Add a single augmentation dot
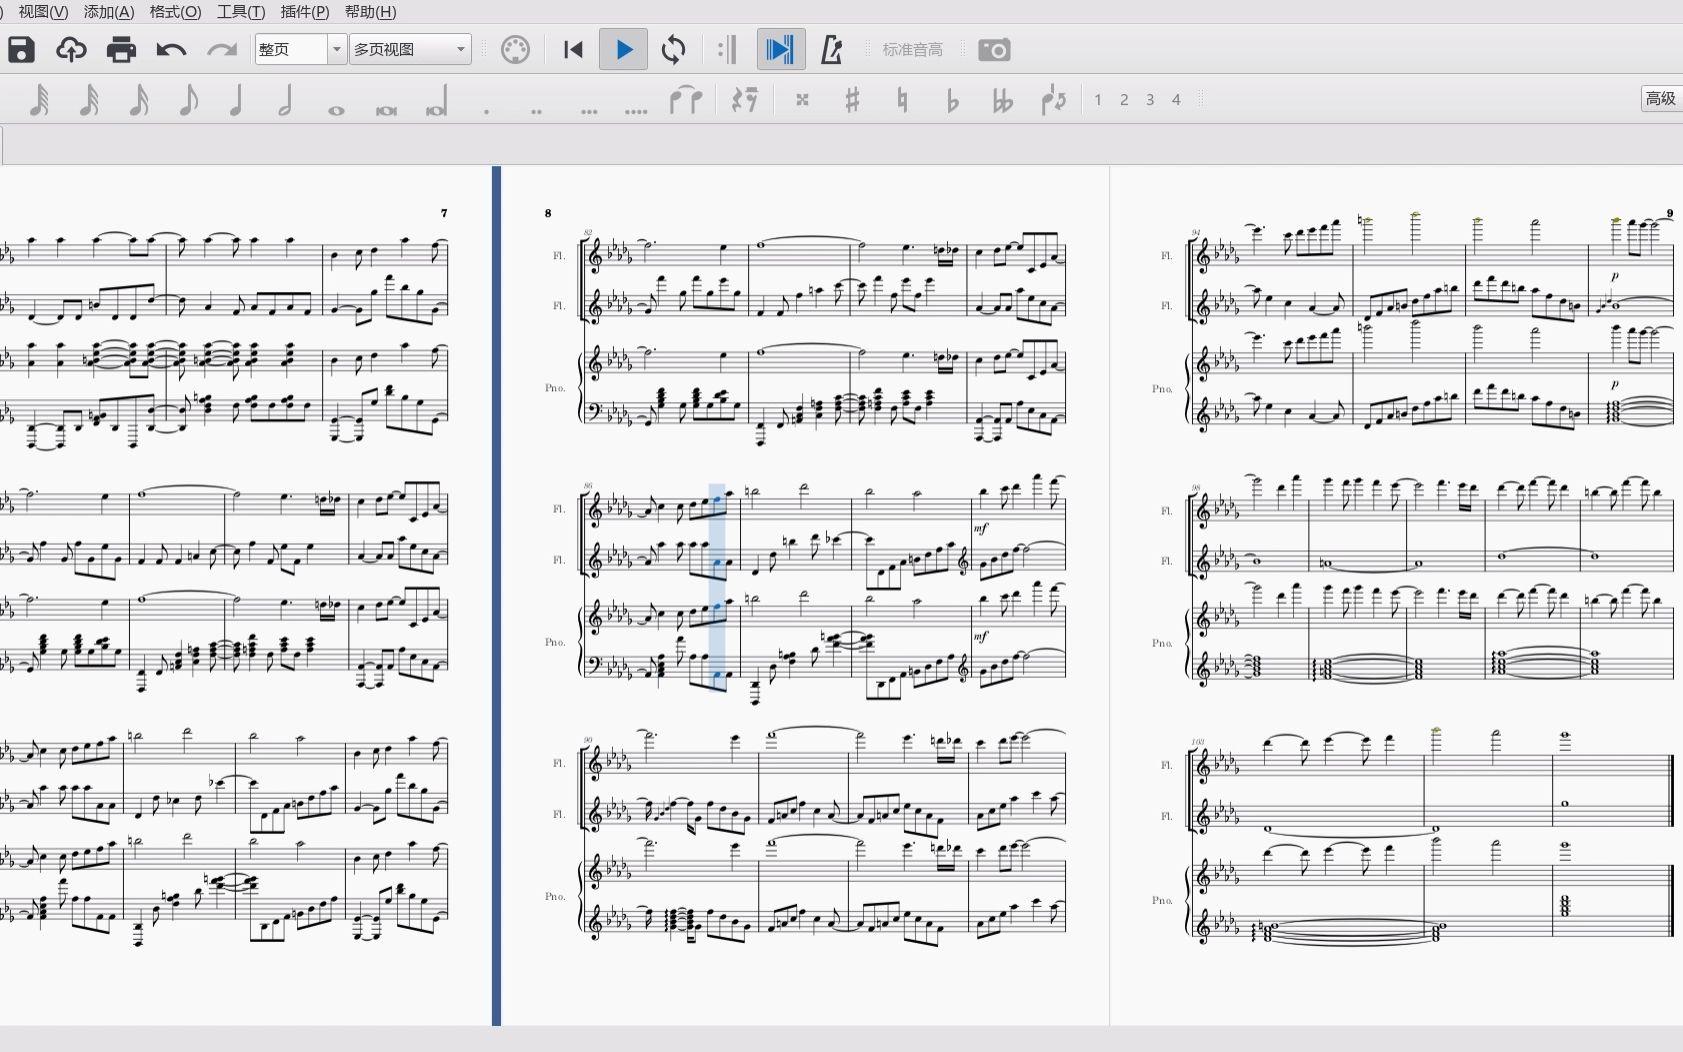Image resolution: width=1683 pixels, height=1052 pixels. point(486,111)
